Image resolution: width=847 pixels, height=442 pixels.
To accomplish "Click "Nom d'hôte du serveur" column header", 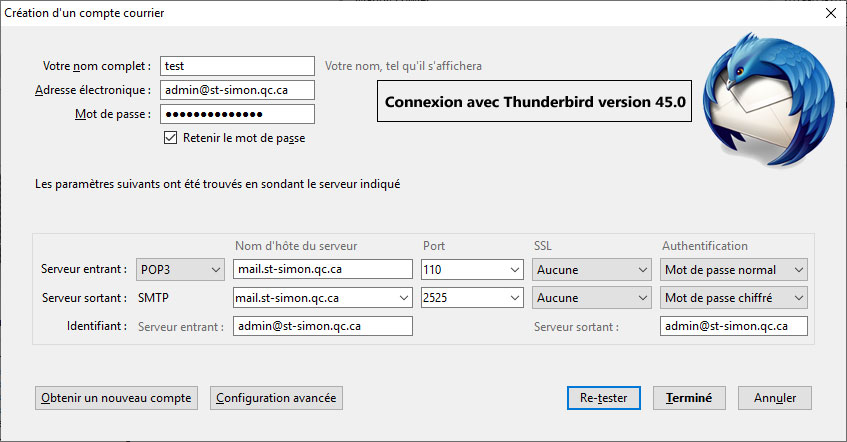I will 296,246.
